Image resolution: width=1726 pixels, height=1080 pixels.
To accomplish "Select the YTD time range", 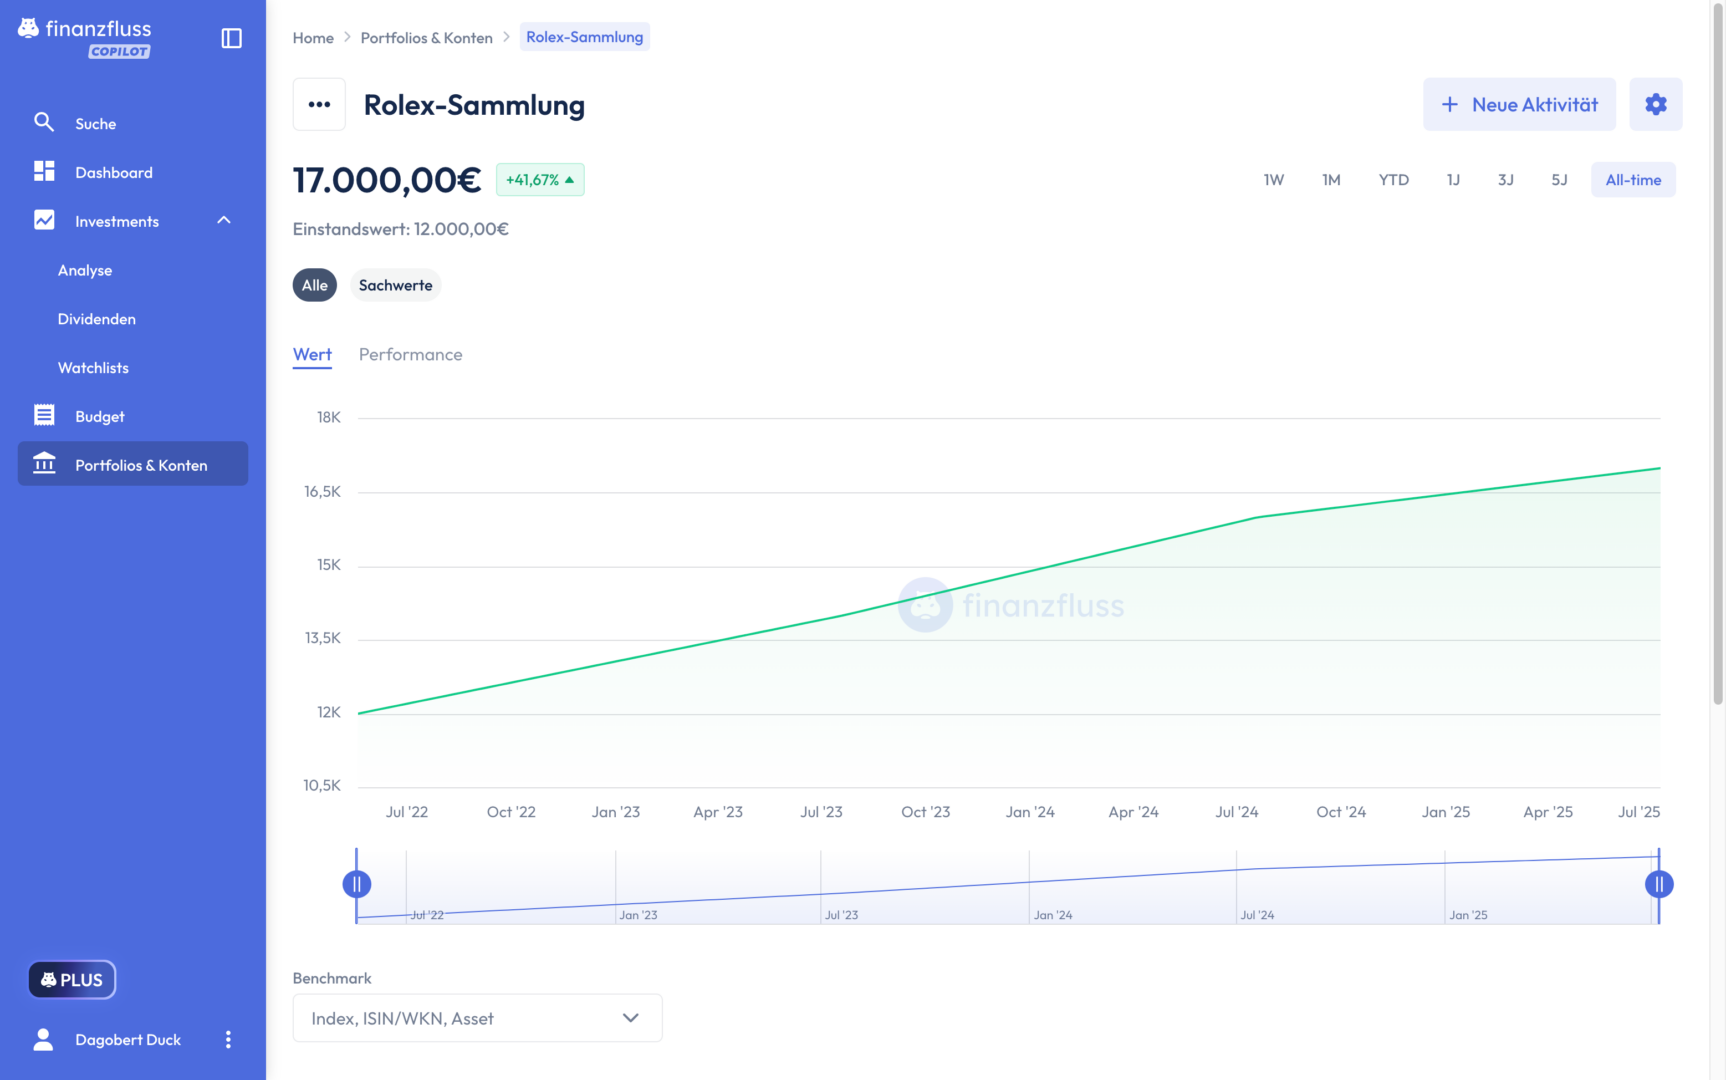I will [x=1393, y=180].
